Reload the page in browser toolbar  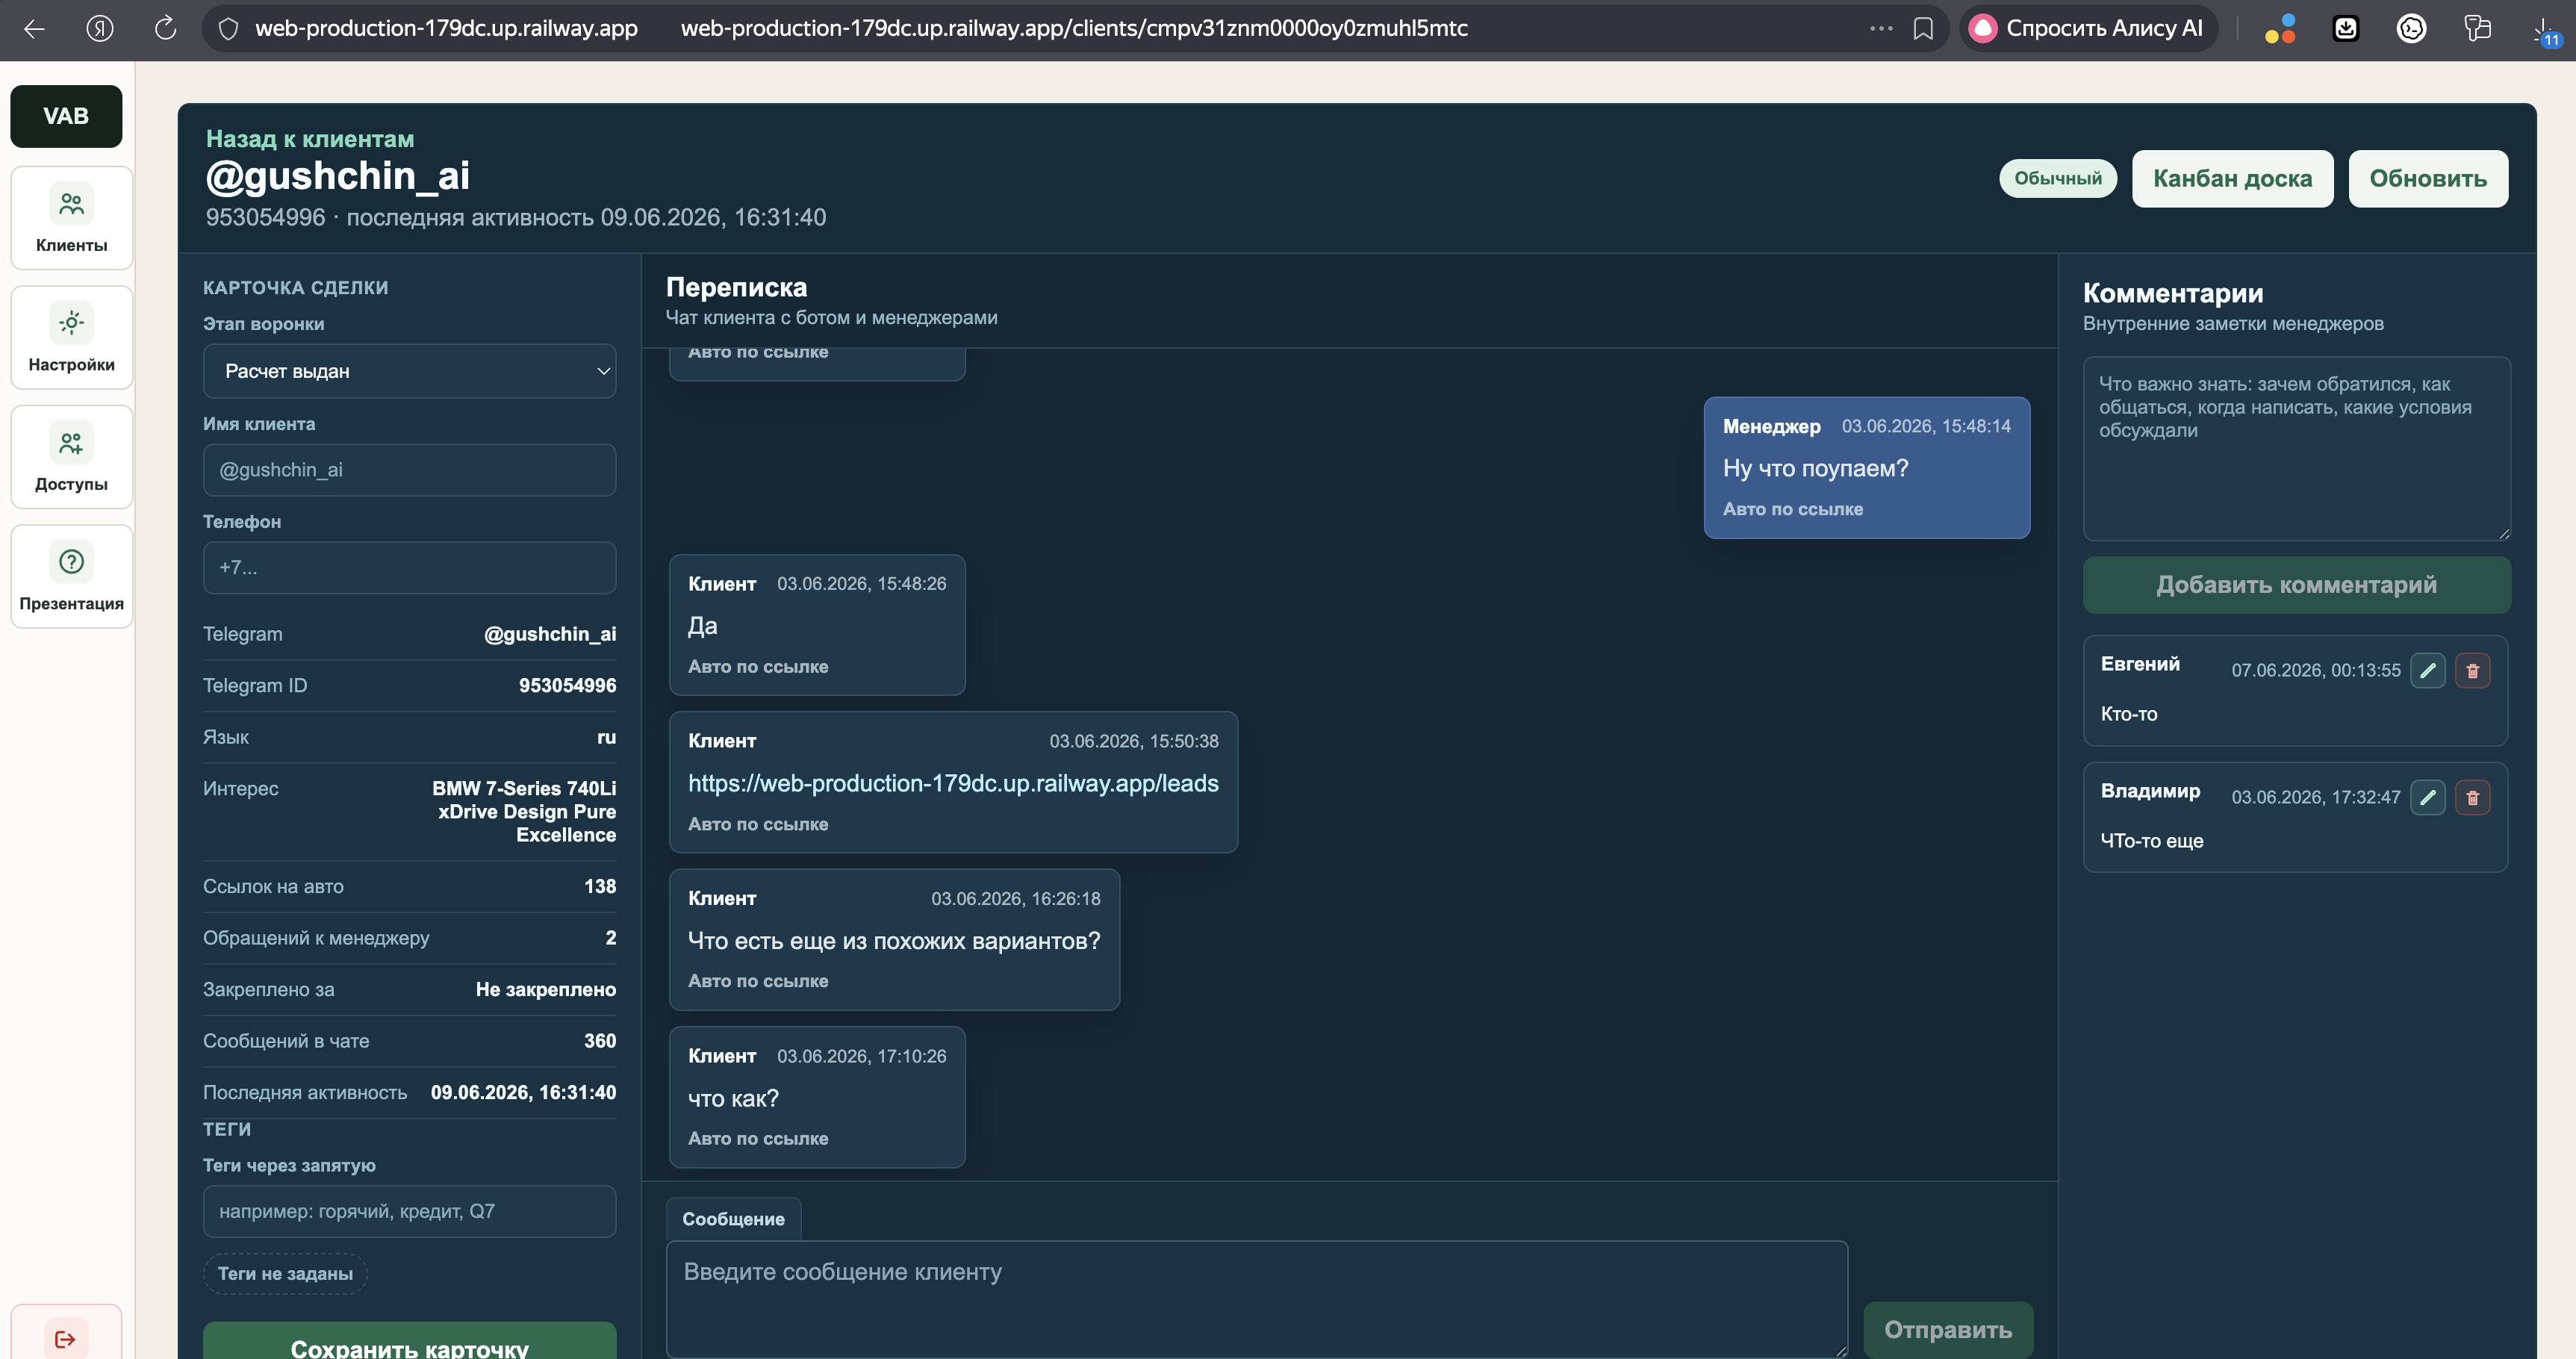tap(165, 28)
